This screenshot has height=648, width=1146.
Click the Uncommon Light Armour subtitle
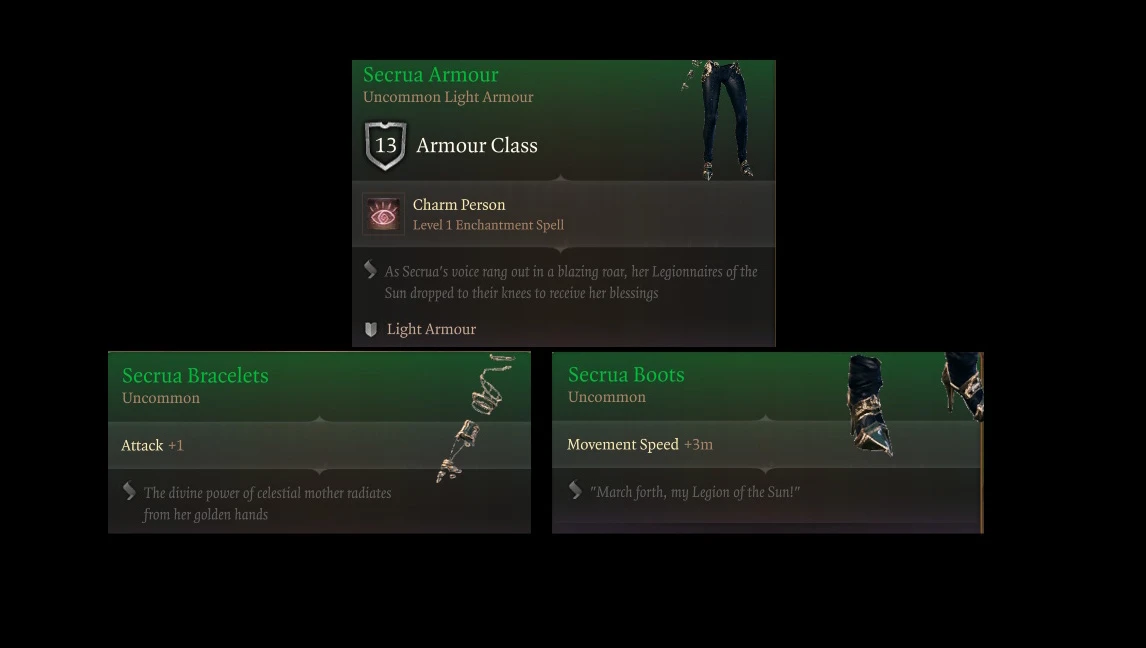tap(448, 97)
